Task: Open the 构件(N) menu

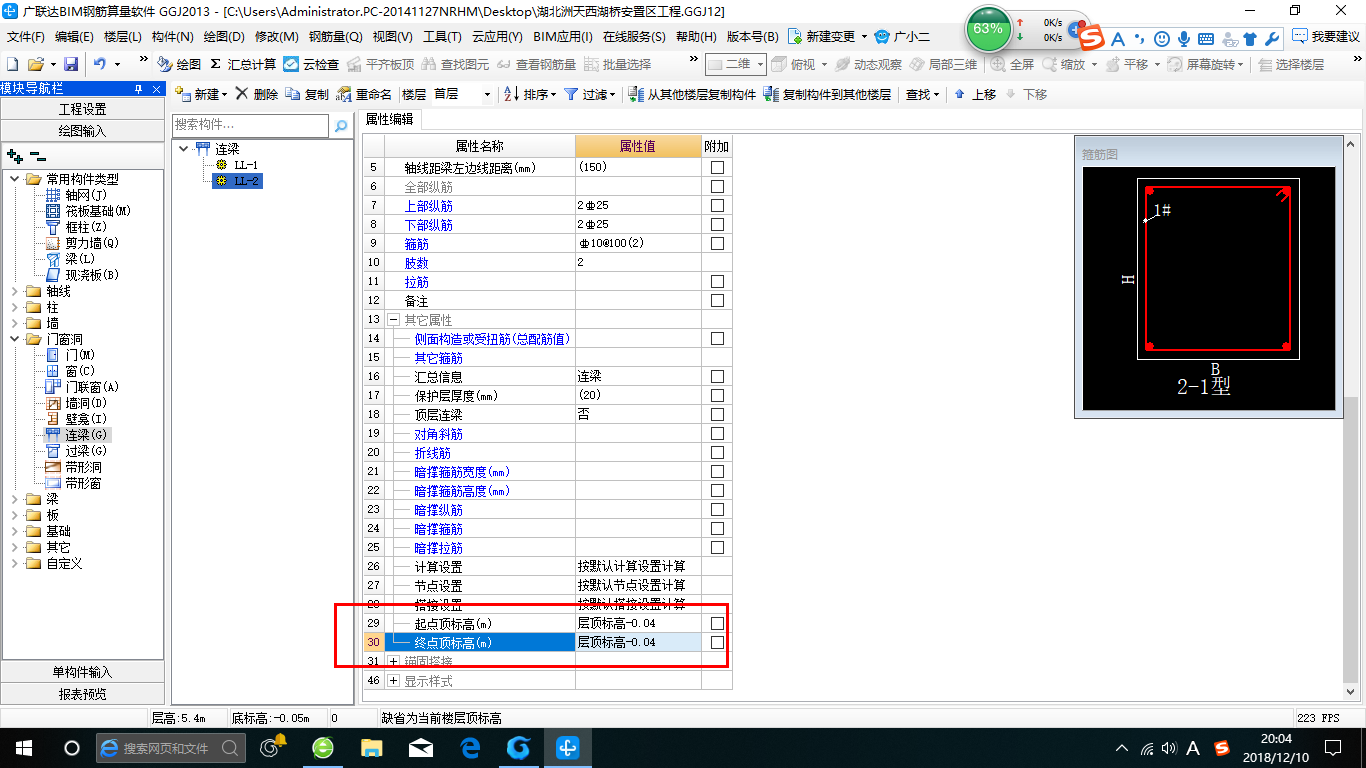Action: pyautogui.click(x=172, y=36)
